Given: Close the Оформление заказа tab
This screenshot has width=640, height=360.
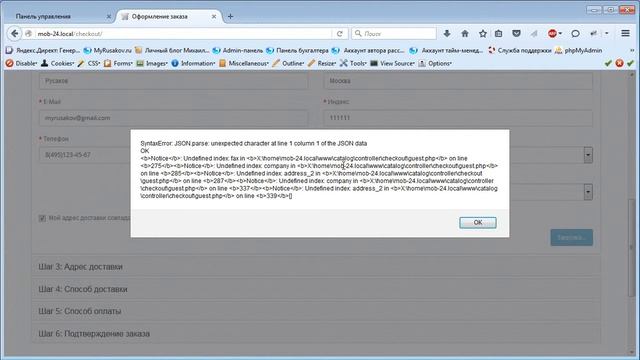Looking at the screenshot, I should click(214, 16).
